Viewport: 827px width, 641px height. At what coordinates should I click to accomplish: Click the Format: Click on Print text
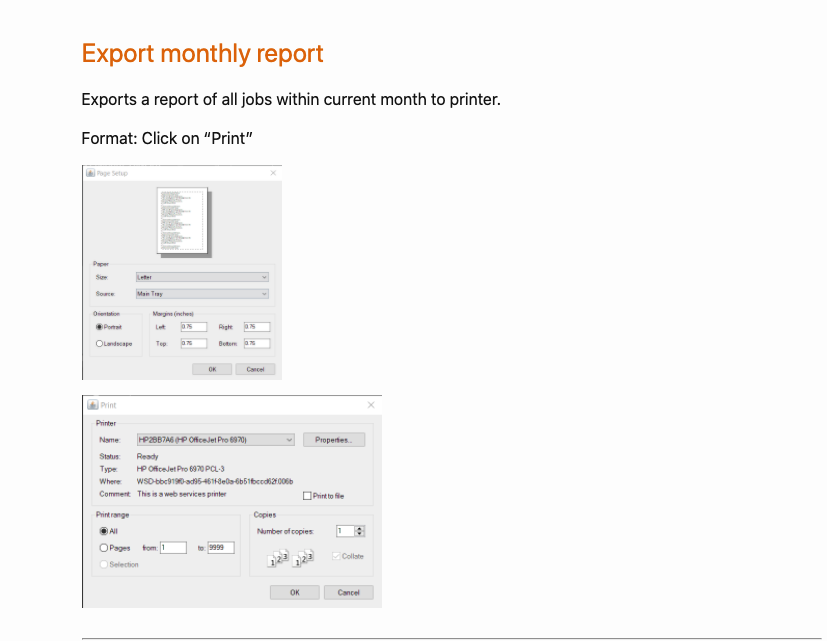pyautogui.click(x=167, y=139)
